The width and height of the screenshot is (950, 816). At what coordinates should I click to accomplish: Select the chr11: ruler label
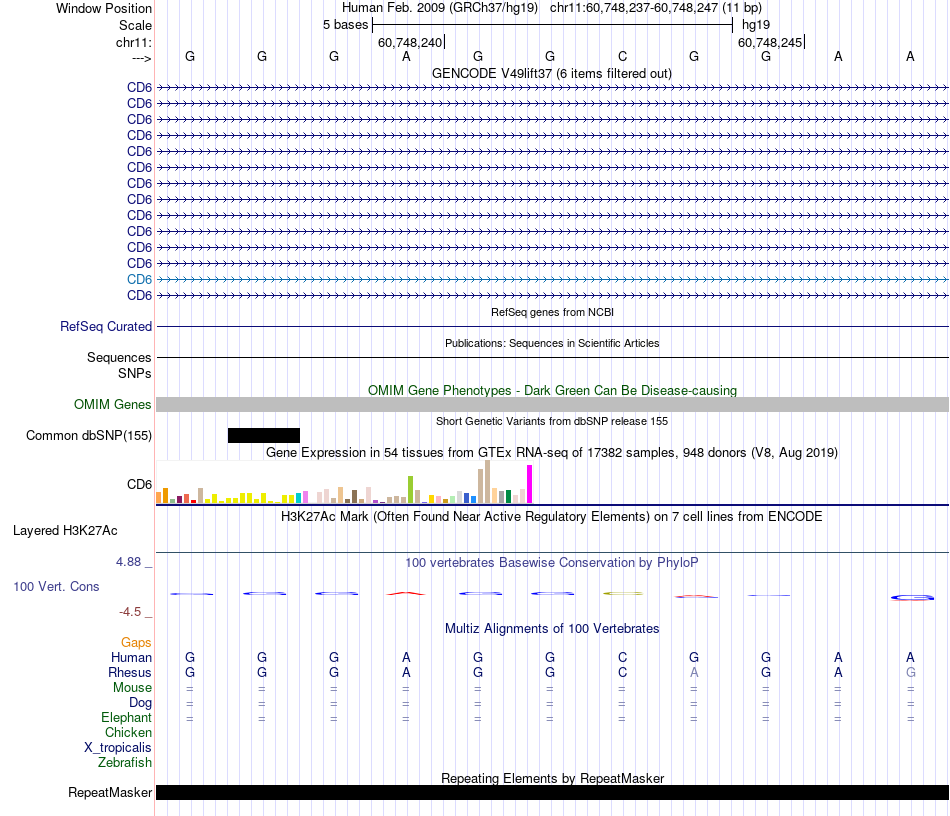[133, 42]
